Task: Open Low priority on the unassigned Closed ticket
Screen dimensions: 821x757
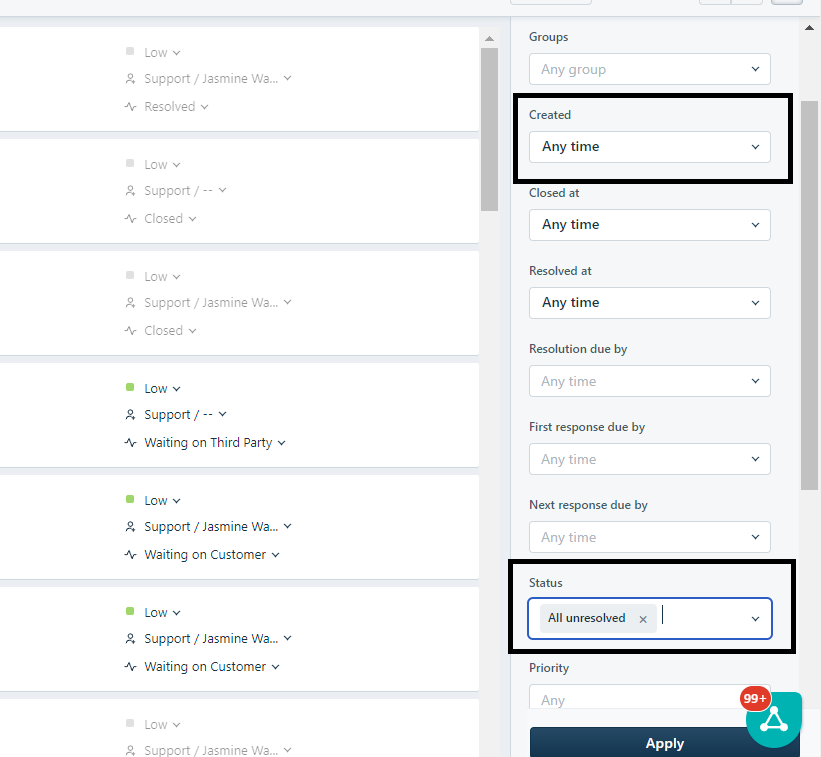Action: pos(162,165)
